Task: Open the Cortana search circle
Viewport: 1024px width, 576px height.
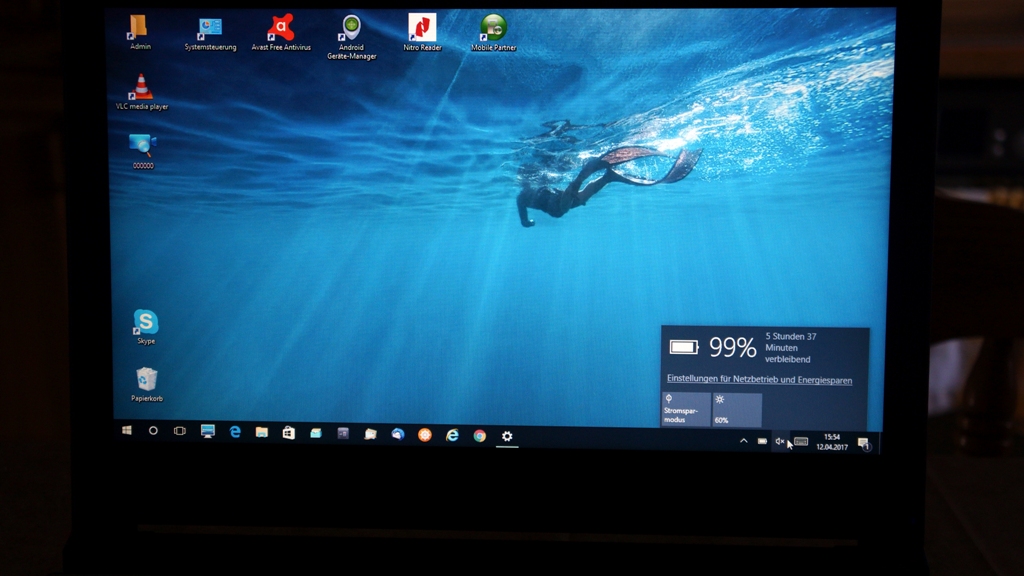Action: (153, 430)
